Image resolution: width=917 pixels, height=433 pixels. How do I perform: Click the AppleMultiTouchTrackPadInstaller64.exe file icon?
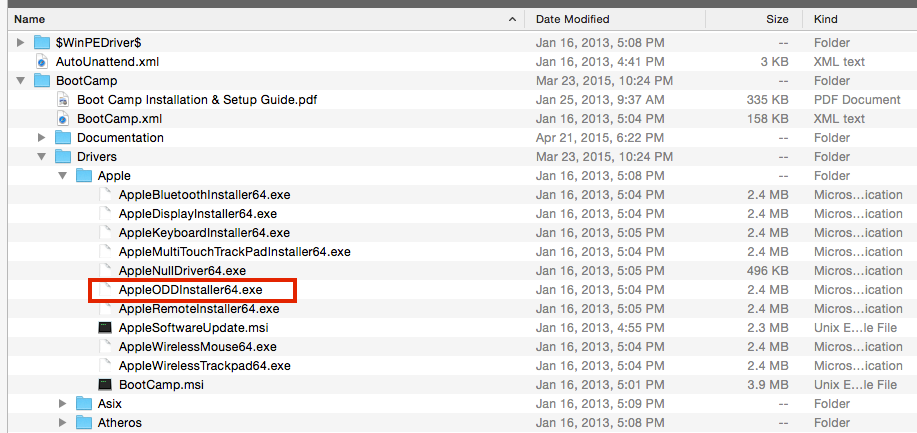tap(105, 252)
